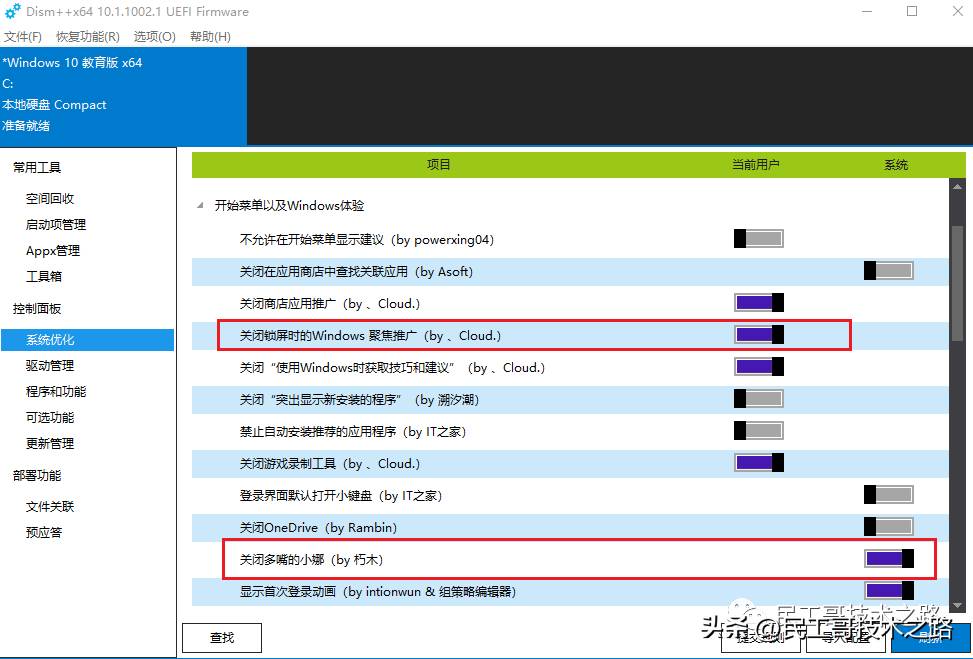This screenshot has width=973, height=659.
Task: Toggle 关闭游戏录制工具 switch
Action: [x=758, y=463]
